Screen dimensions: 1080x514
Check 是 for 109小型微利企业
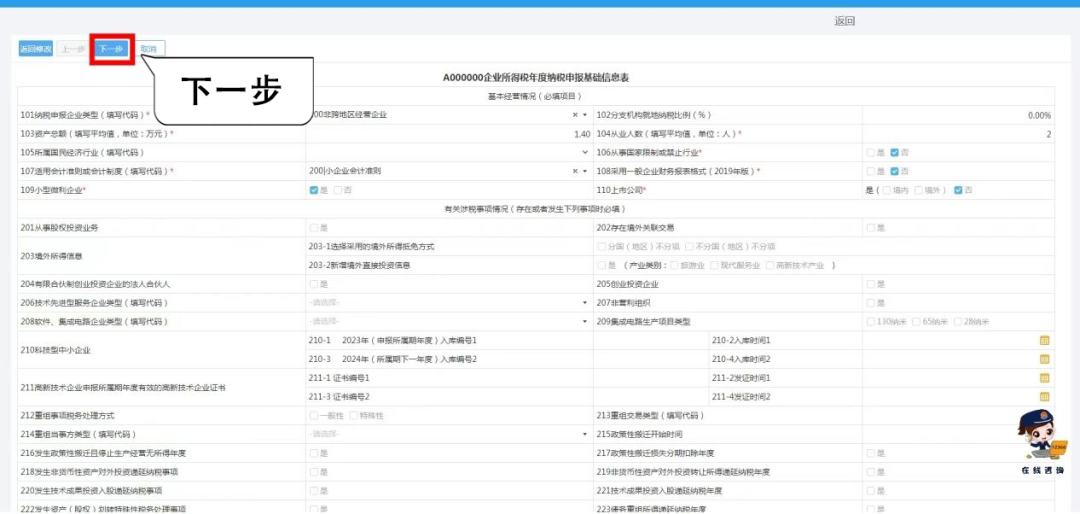314,190
